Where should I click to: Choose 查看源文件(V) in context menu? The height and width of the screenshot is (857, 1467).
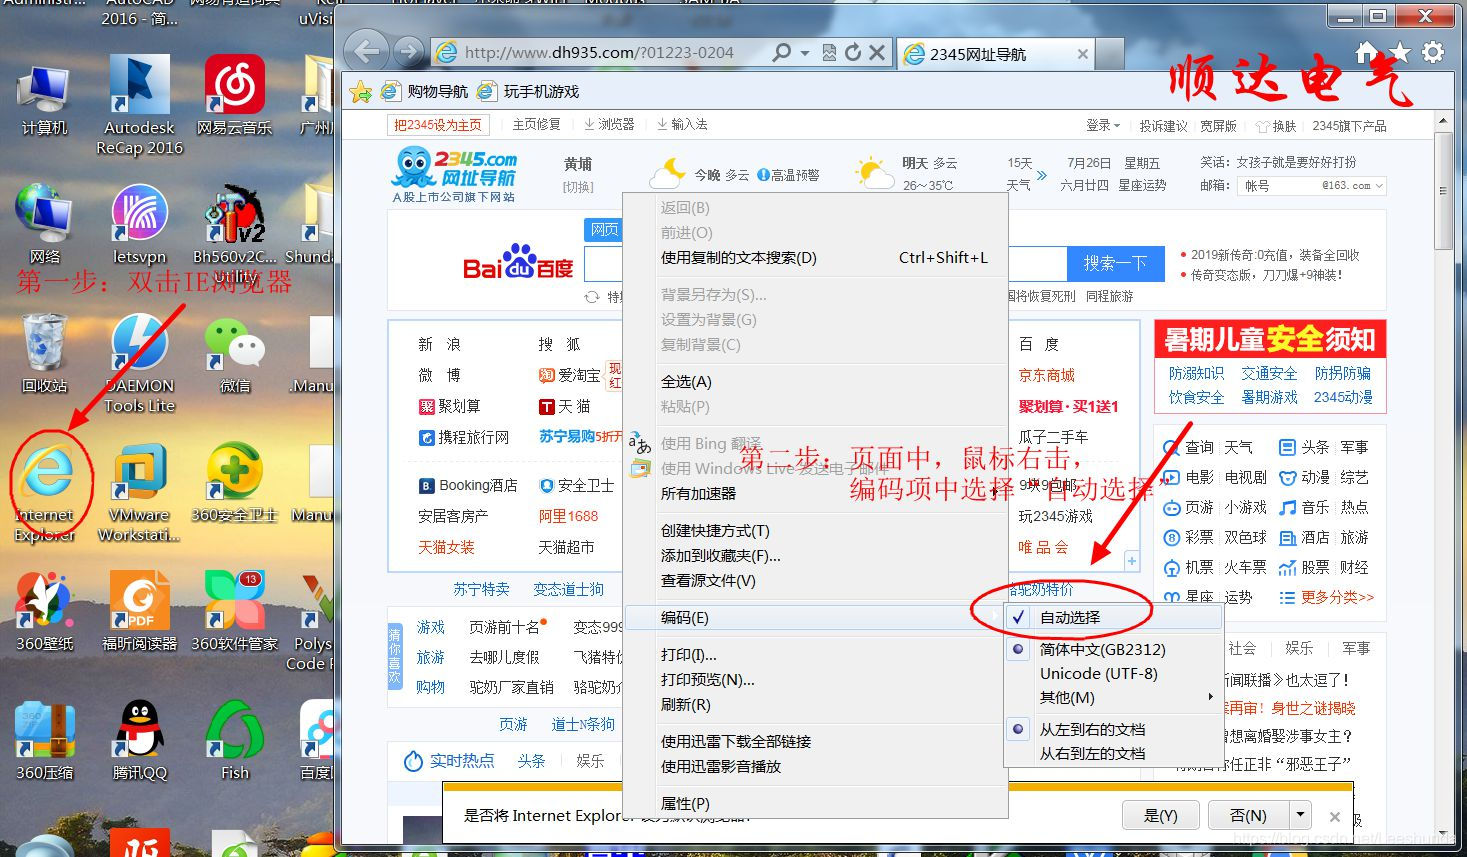coord(814,580)
